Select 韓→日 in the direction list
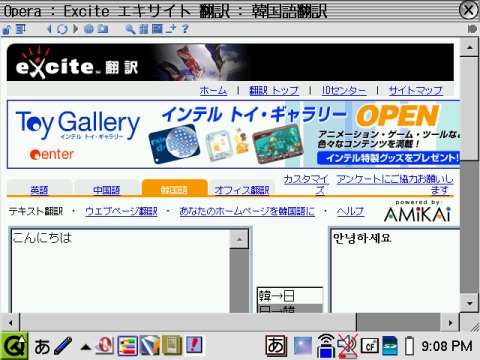The width and height of the screenshot is (480, 360). point(289,296)
